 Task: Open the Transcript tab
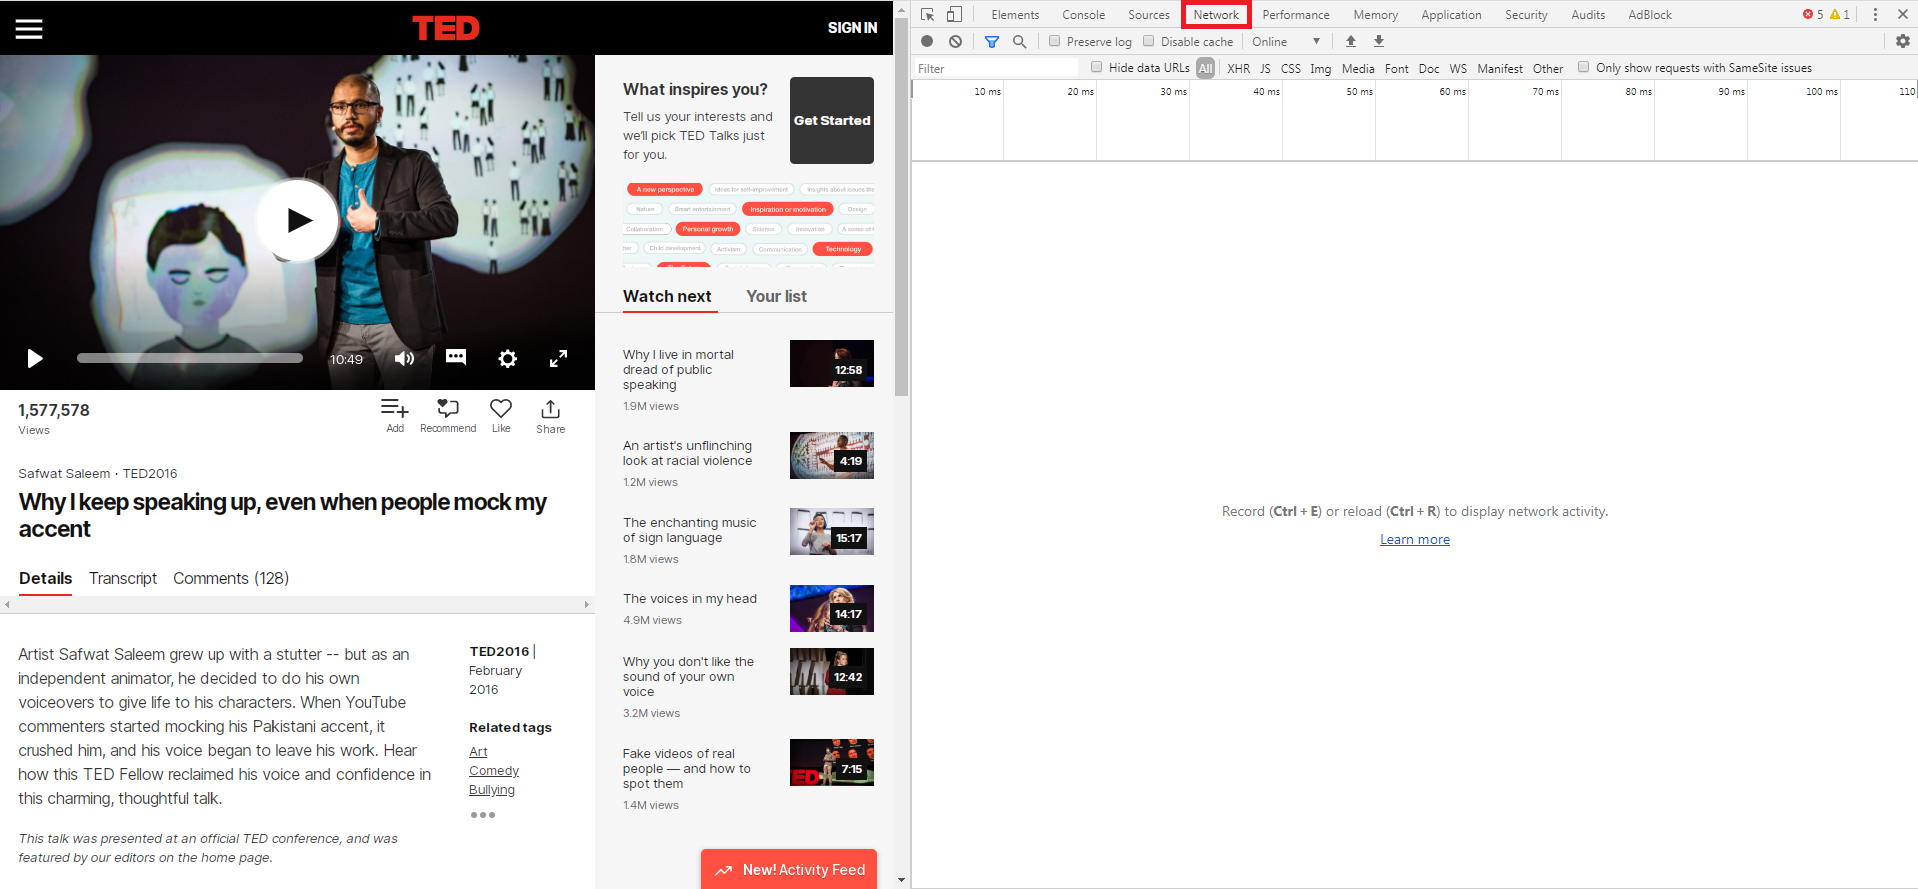pyautogui.click(x=123, y=578)
